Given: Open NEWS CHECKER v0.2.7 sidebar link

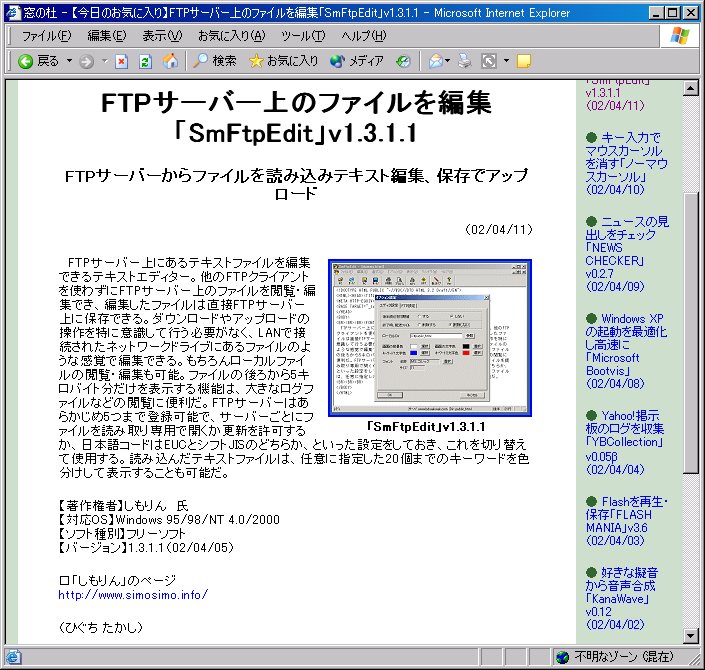Looking at the screenshot, I should coord(627,254).
